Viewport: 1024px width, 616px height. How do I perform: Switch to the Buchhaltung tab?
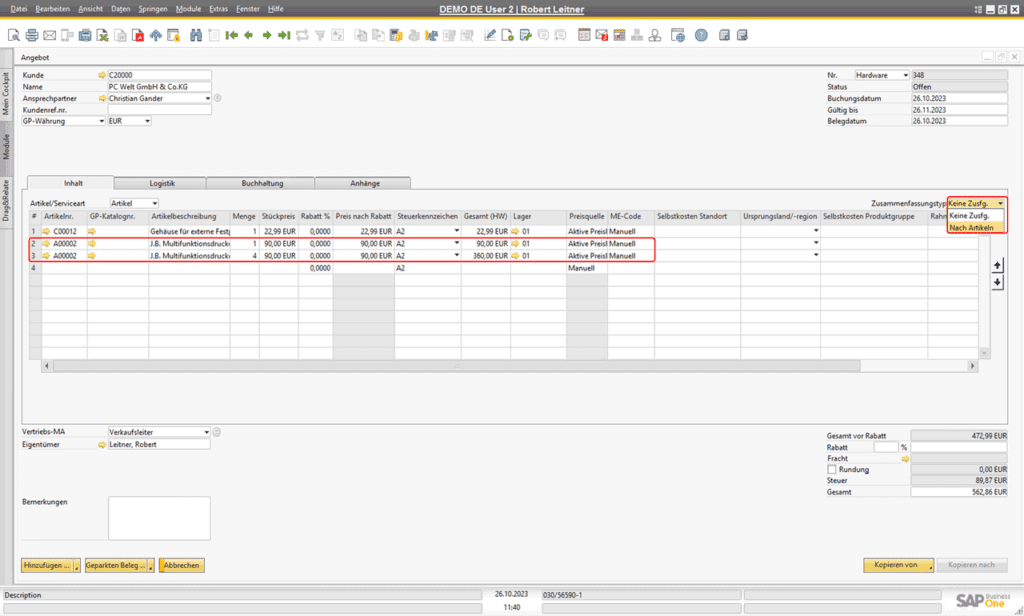coord(262,184)
